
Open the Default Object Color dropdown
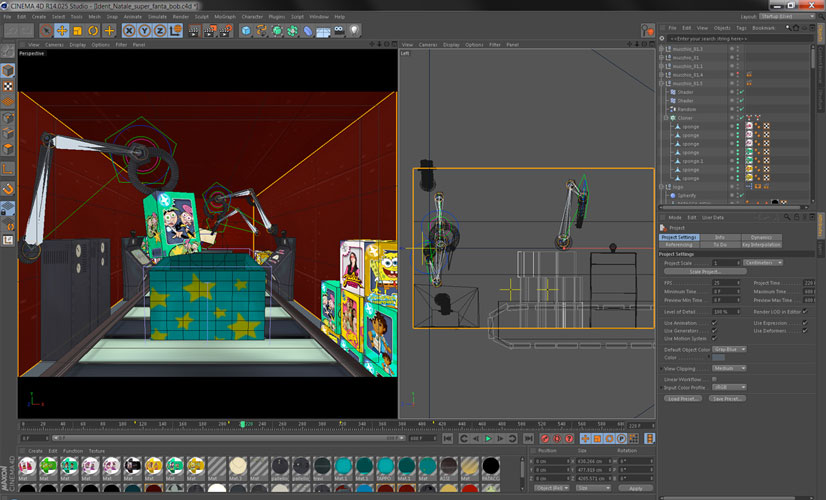pyautogui.click(x=729, y=349)
